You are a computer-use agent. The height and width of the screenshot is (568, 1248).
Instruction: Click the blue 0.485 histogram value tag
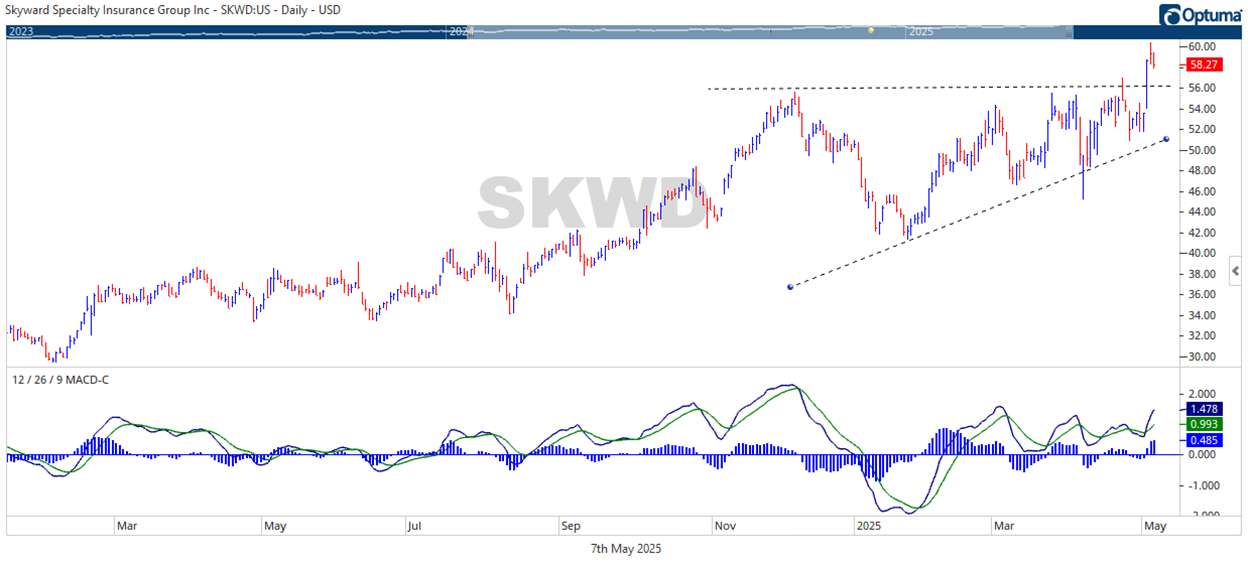pos(1203,440)
